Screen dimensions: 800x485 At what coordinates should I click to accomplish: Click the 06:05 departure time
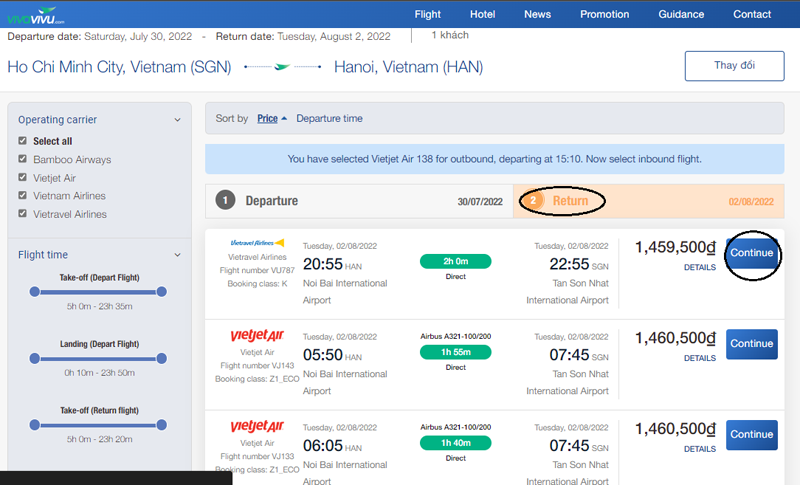322,446
